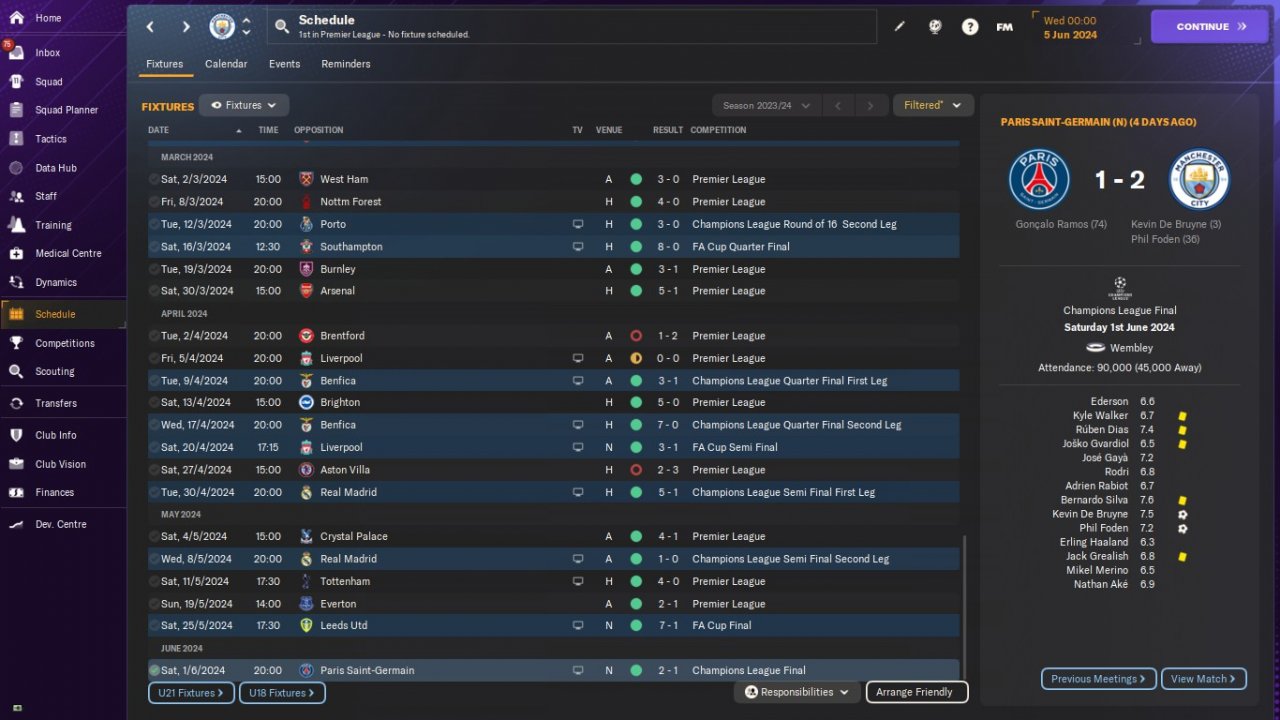
Task: Click the next season arrow
Action: (871, 105)
